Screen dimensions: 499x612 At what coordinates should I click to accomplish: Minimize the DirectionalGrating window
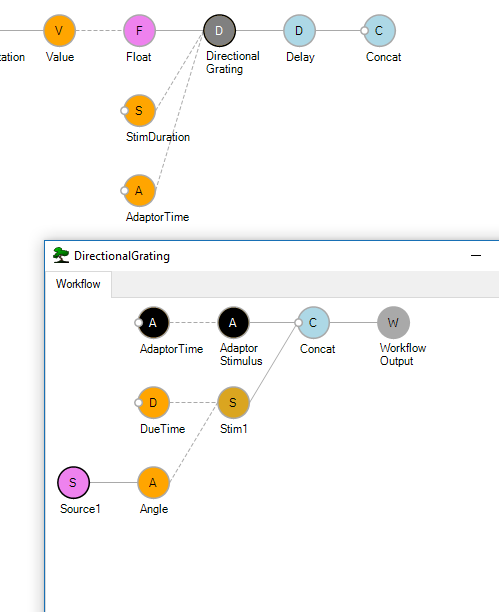tap(476, 256)
